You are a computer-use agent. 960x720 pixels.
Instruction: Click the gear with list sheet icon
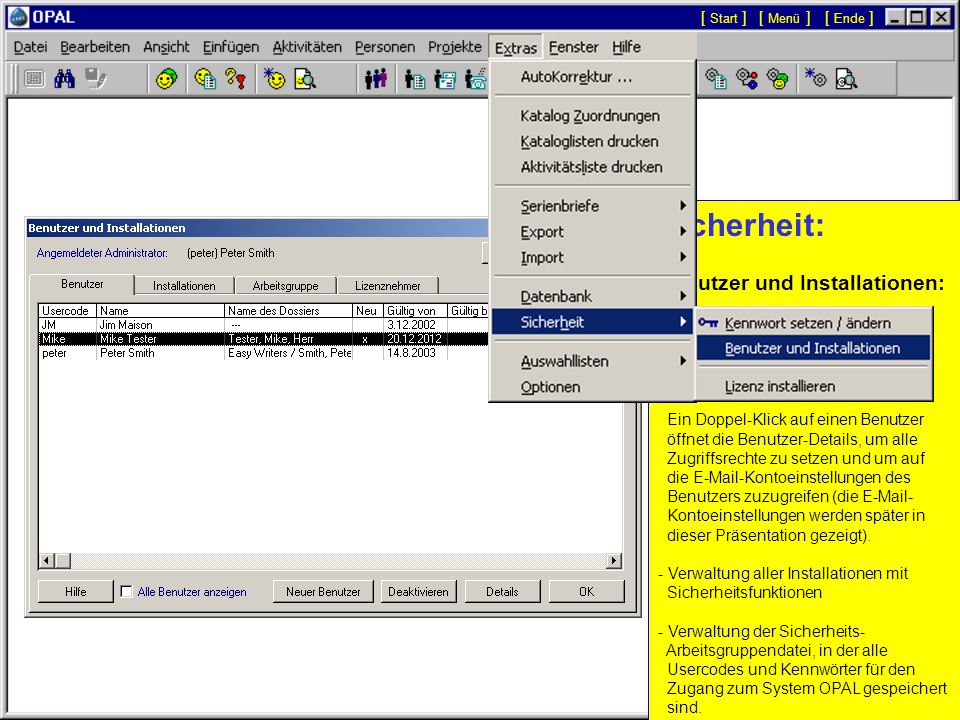click(x=716, y=78)
